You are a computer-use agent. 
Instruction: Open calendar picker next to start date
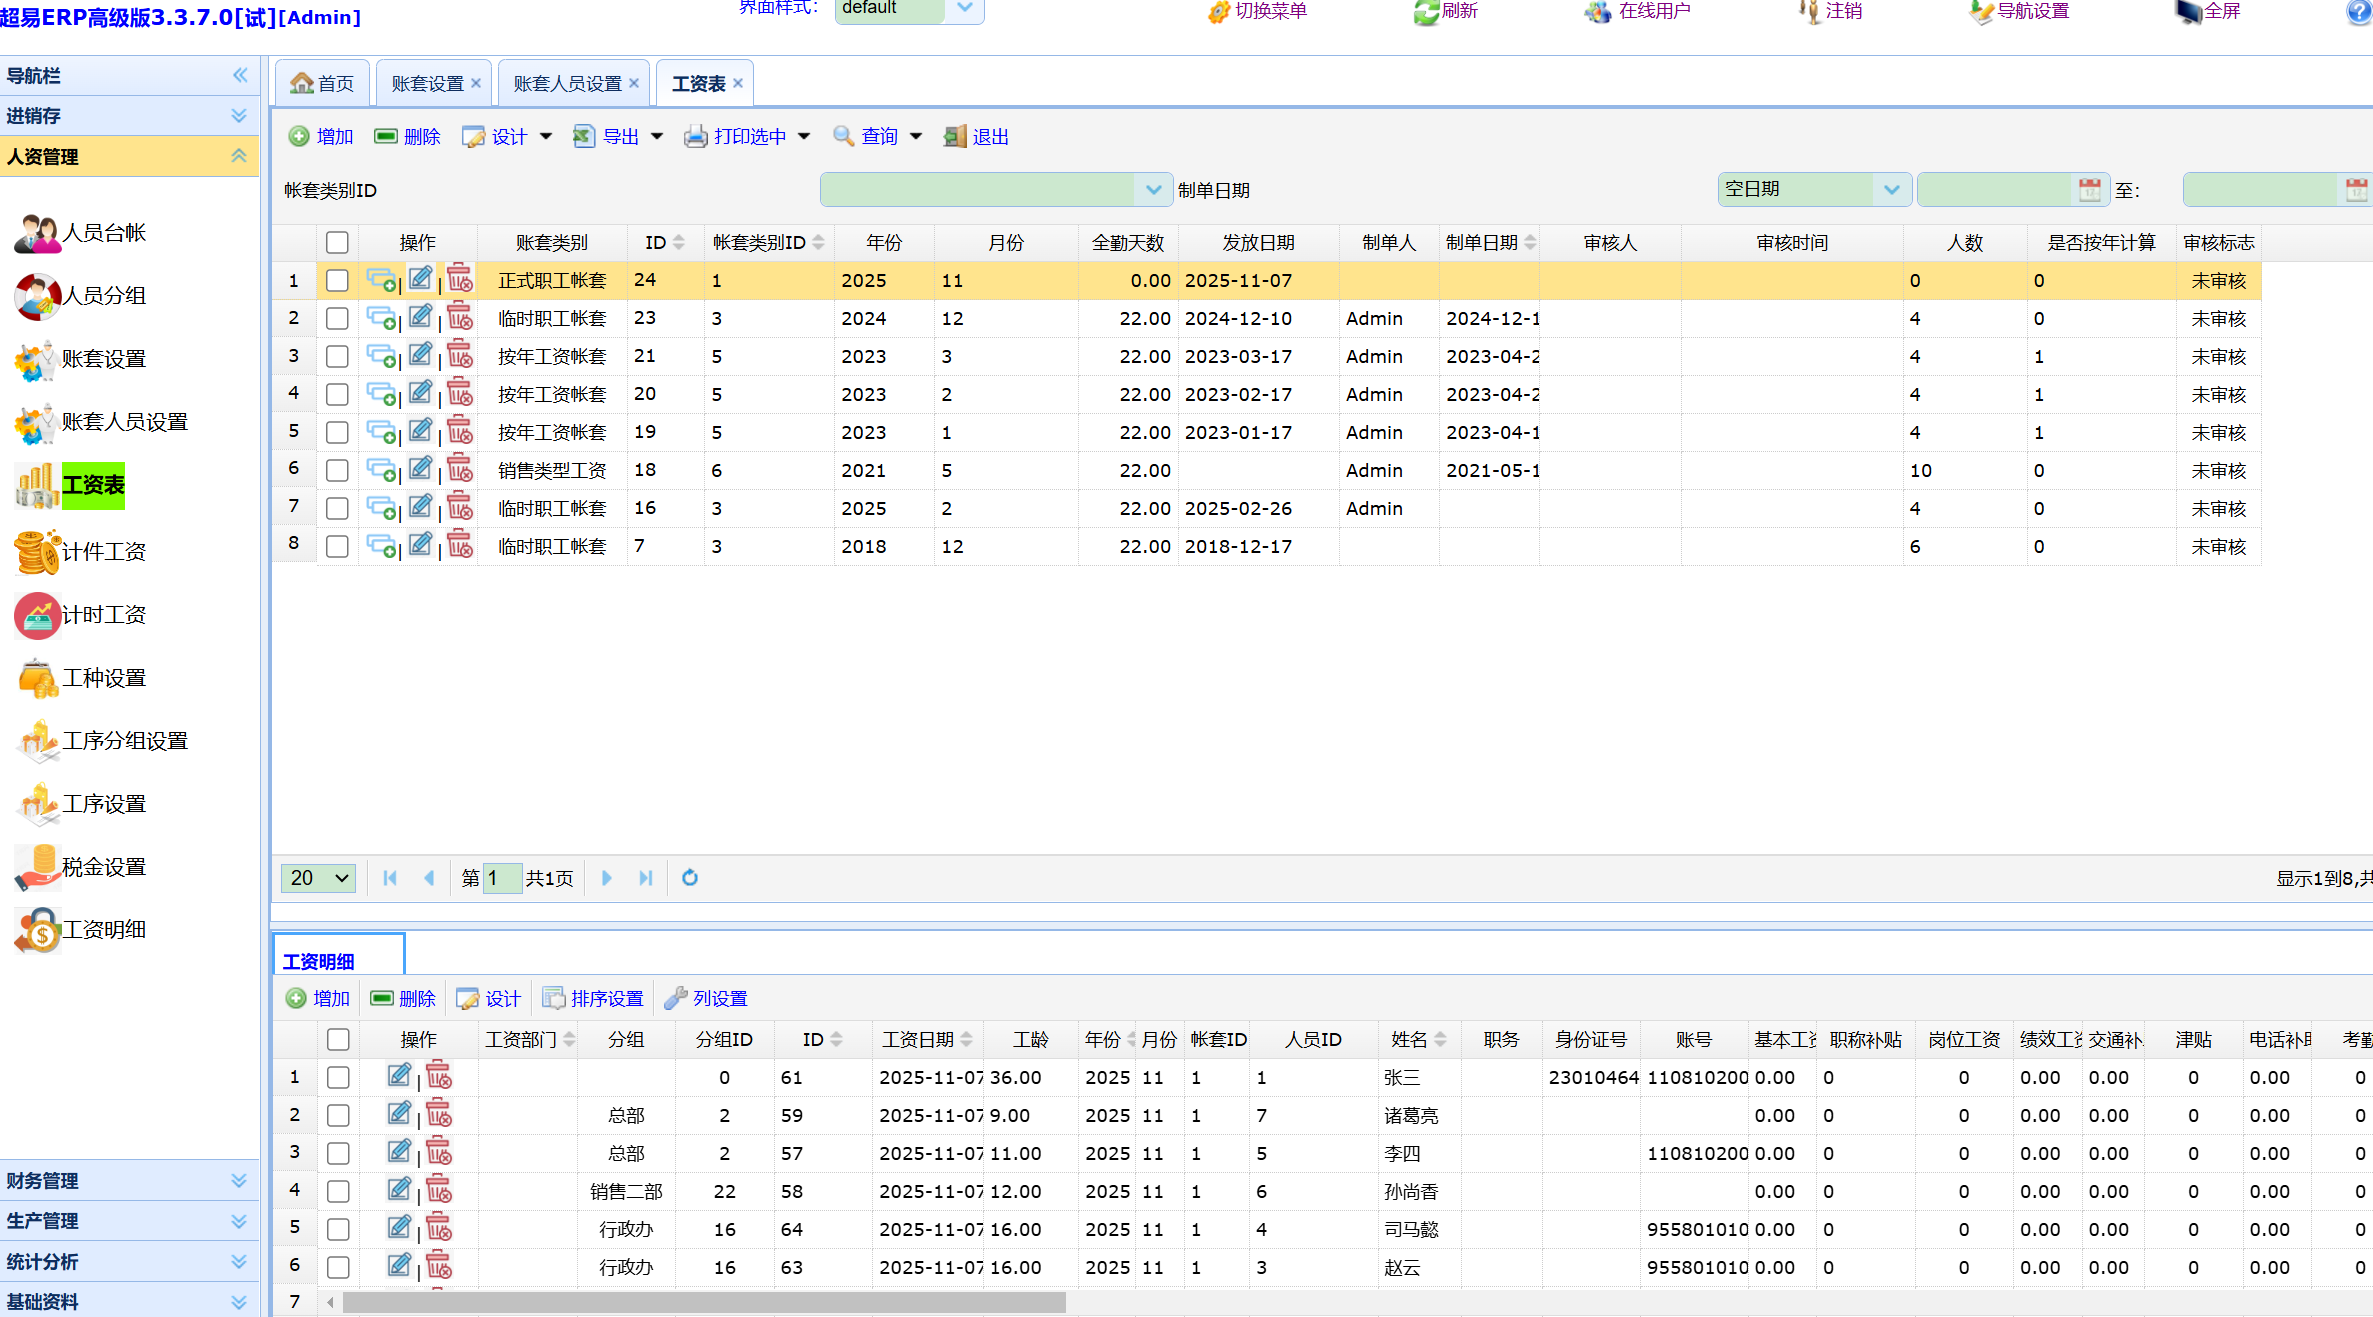tap(2090, 190)
